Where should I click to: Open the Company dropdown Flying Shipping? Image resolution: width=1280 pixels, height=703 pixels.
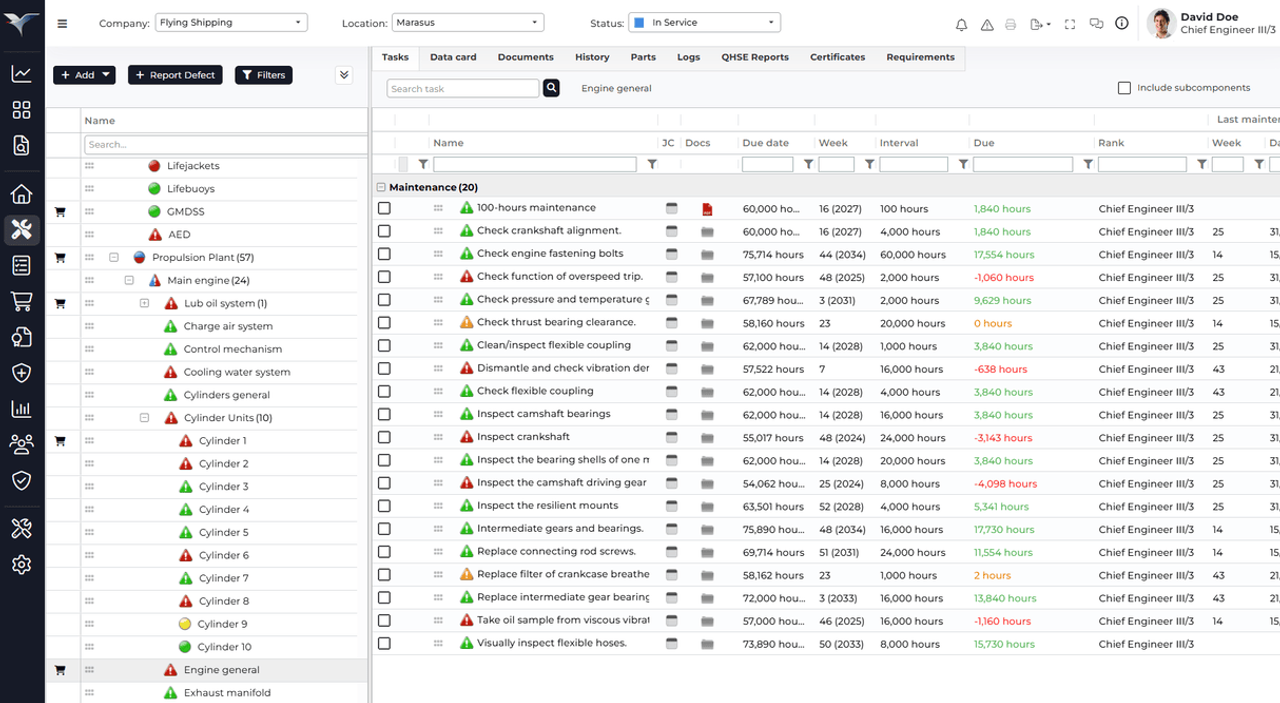[231, 22]
